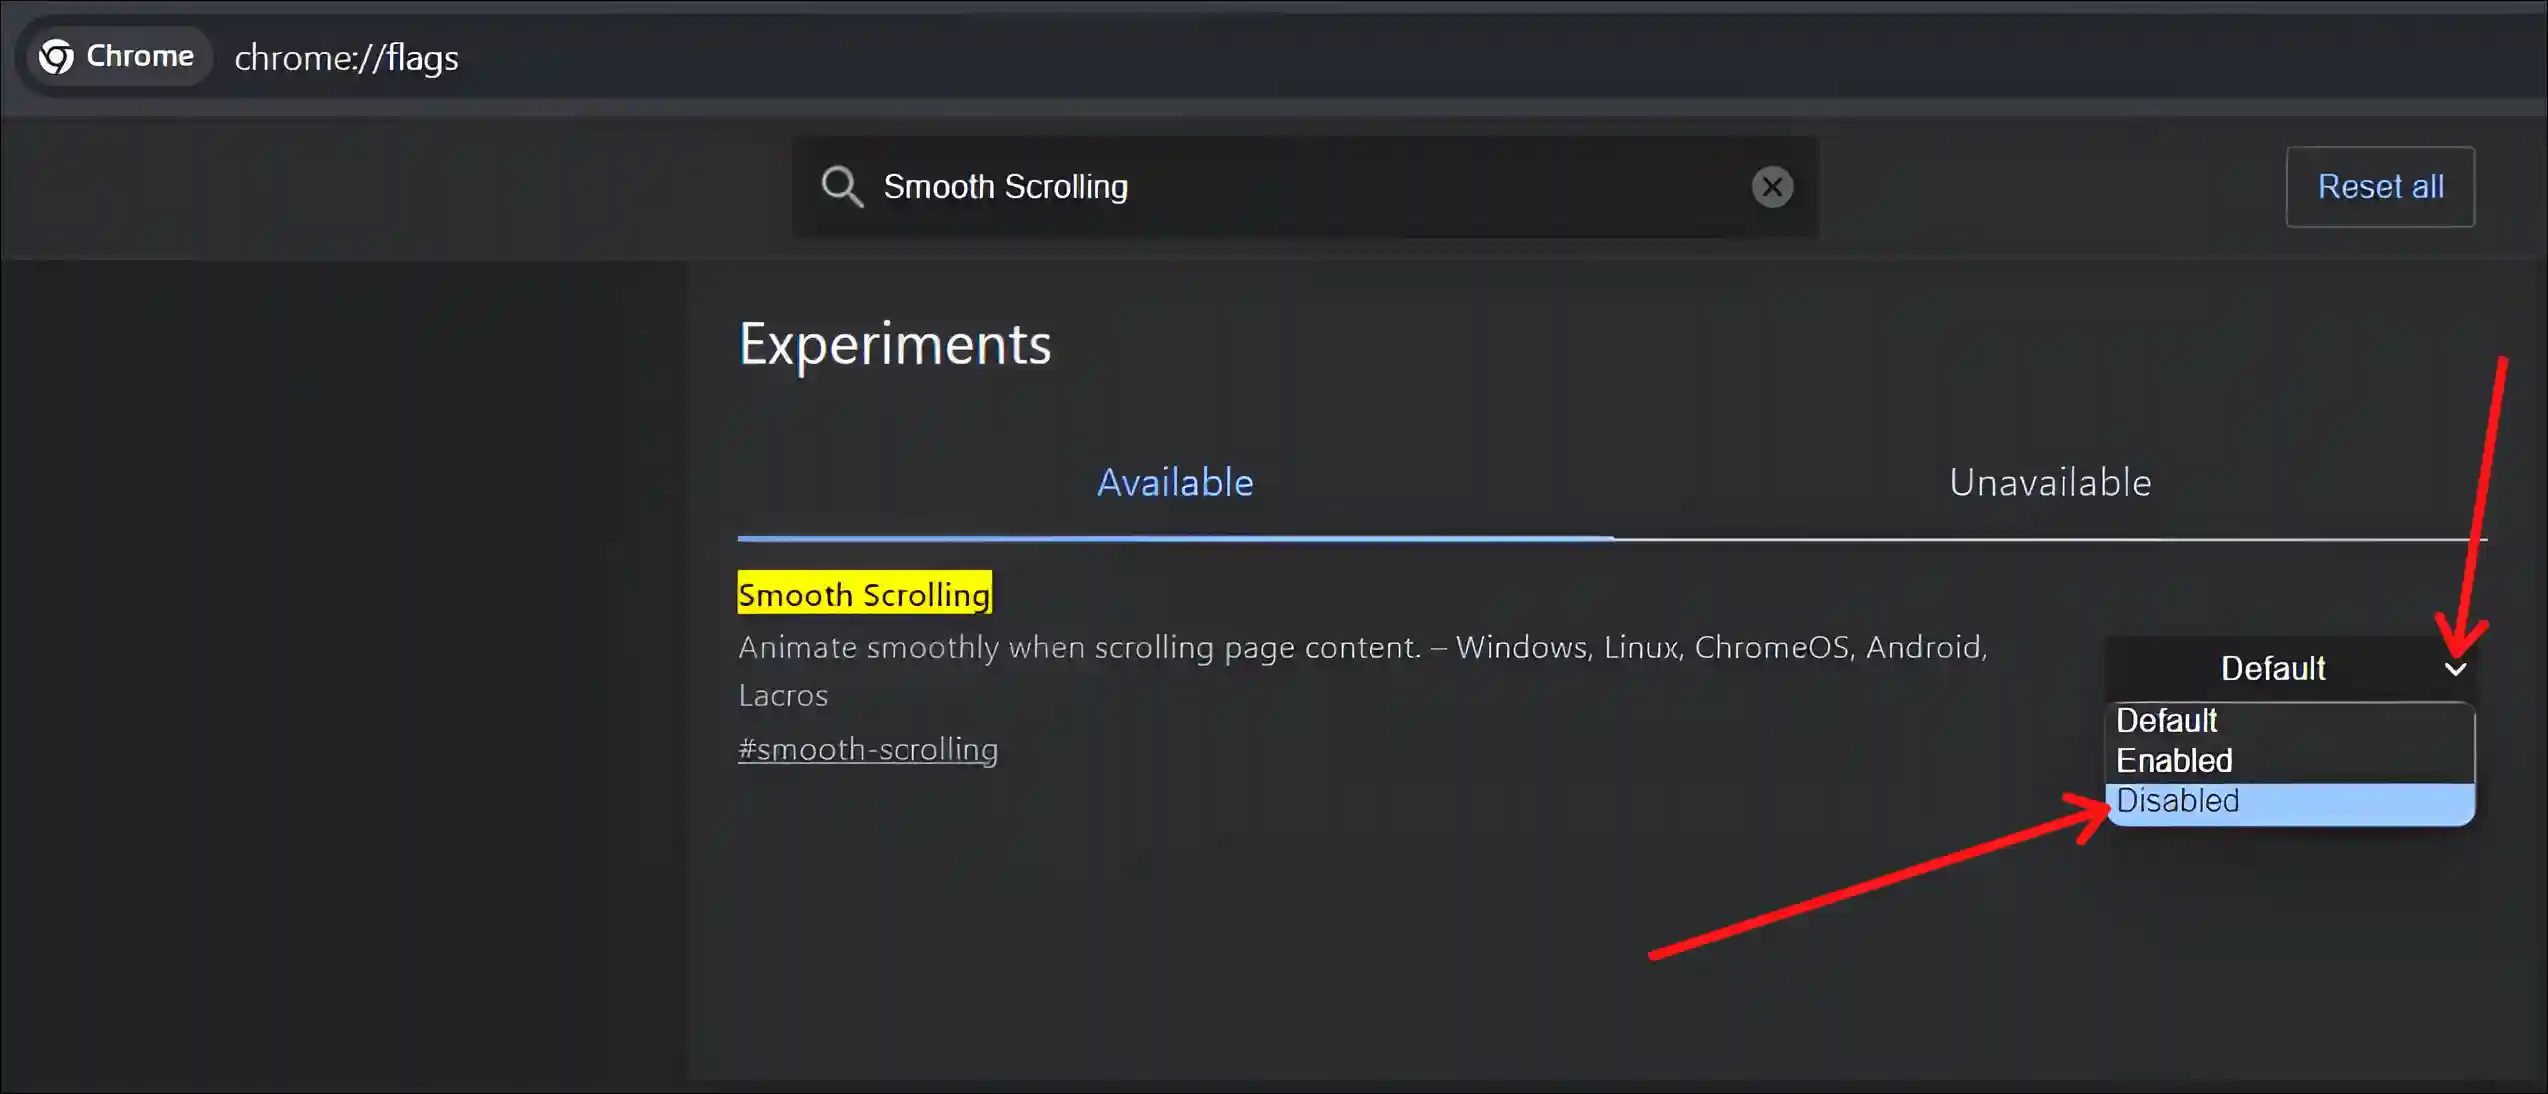Click the 'Animate smoothly when scrolling' description
The width and height of the screenshot is (2548, 1094).
[x=1362, y=671]
